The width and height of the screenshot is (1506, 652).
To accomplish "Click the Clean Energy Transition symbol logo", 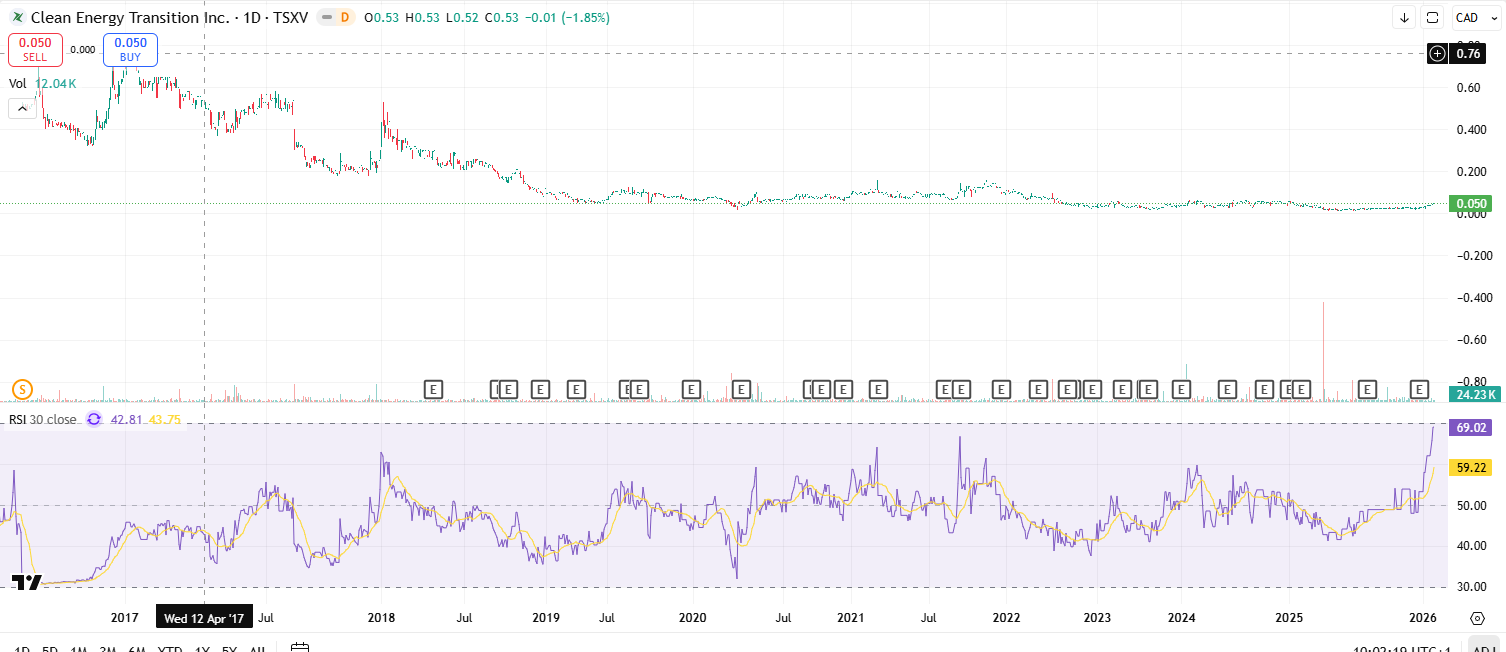I will click(x=17, y=18).
